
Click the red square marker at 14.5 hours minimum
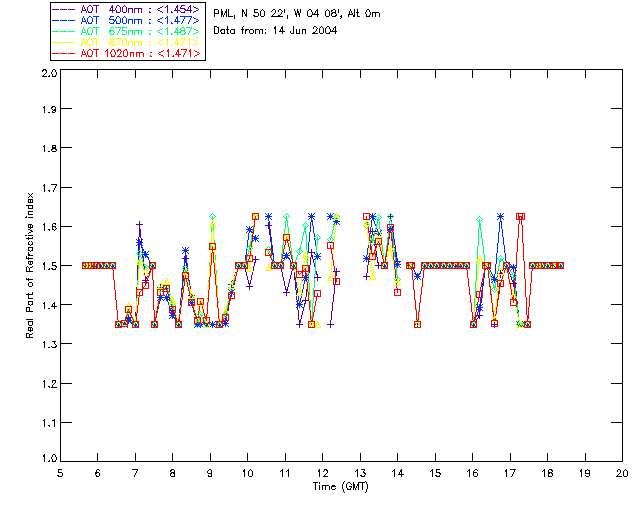(x=418, y=325)
